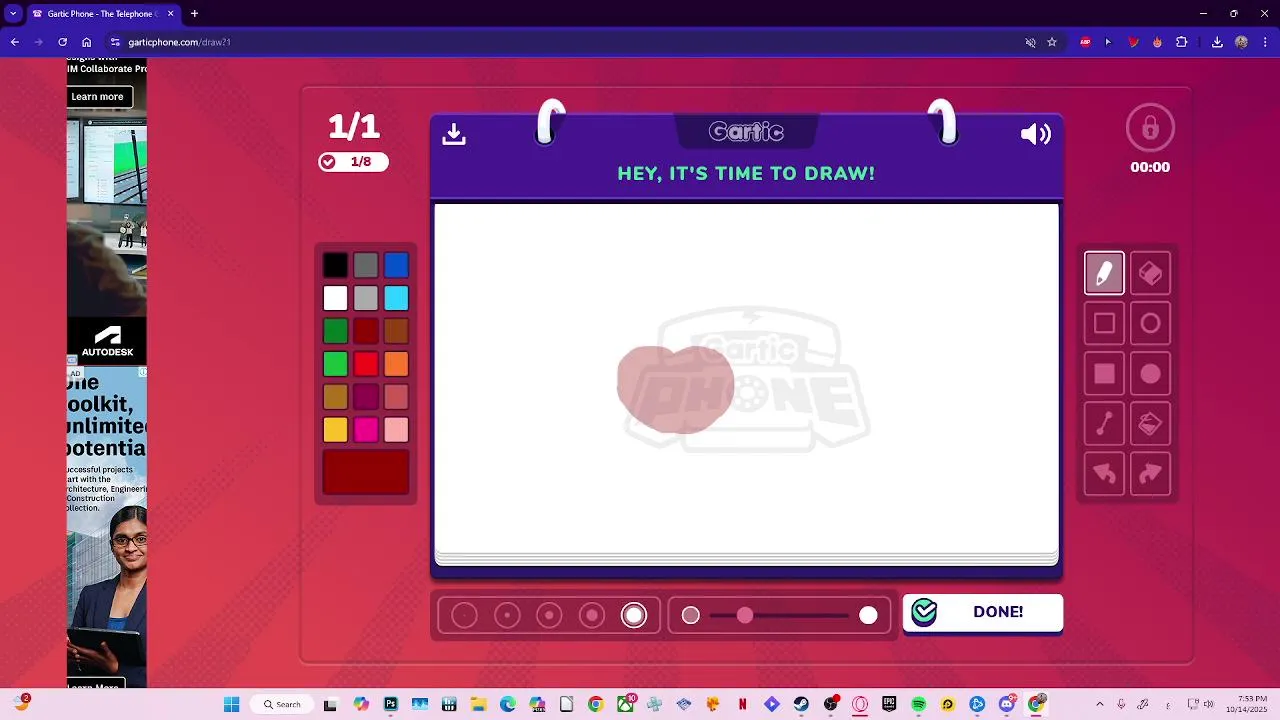Choose the empty rectangle shape tool
Viewport: 1280px width, 720px height.
[1104, 323]
